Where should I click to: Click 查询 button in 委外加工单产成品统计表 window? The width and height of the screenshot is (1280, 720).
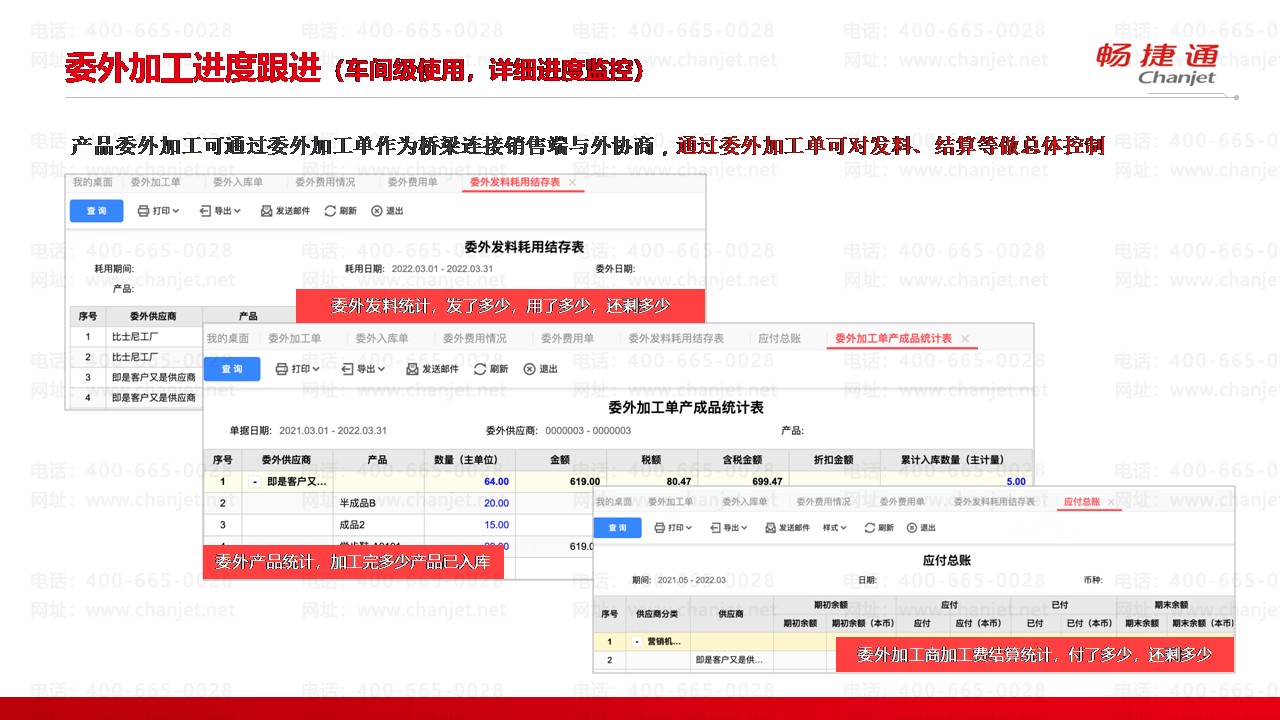(232, 369)
